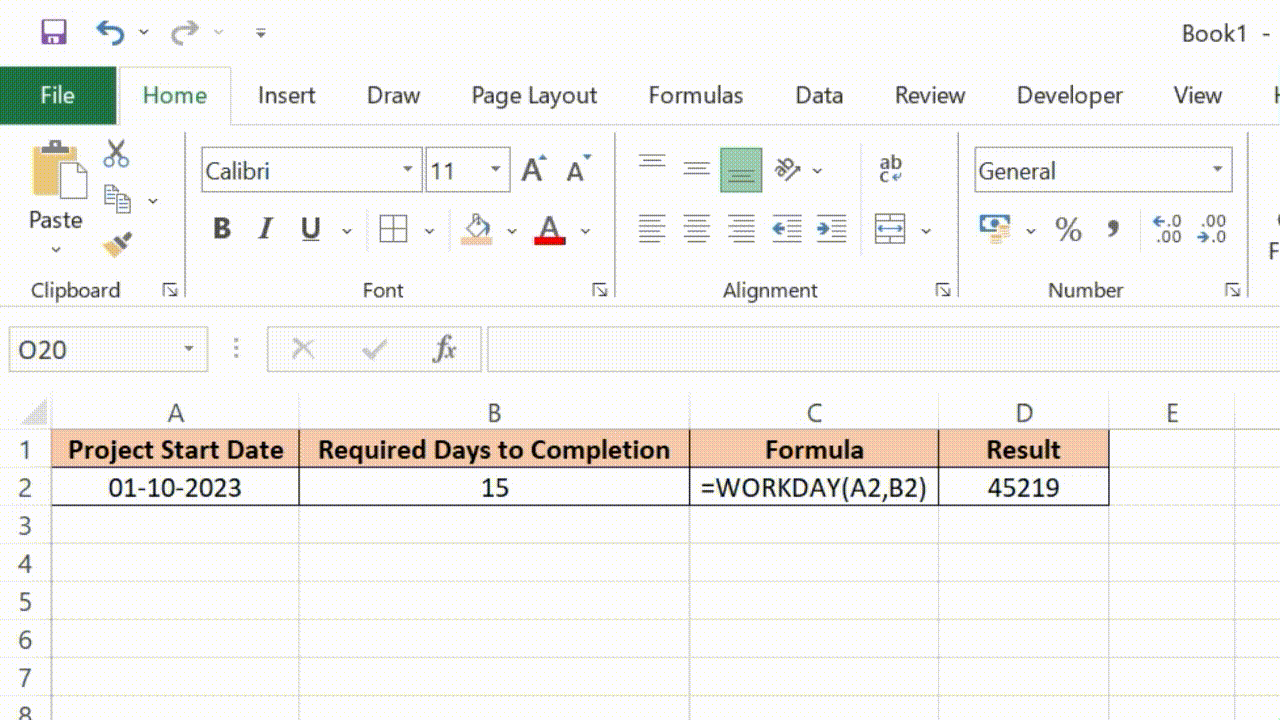Apply a fill color with paint bucket icon

click(x=477, y=229)
